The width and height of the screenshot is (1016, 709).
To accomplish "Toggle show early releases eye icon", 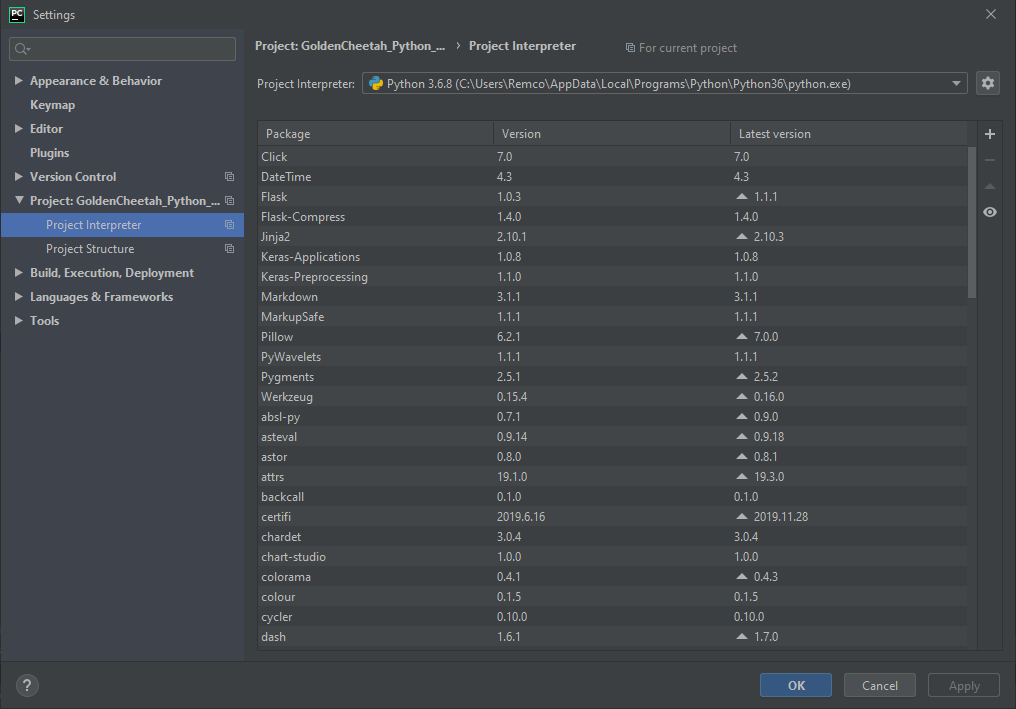I will click(989, 212).
